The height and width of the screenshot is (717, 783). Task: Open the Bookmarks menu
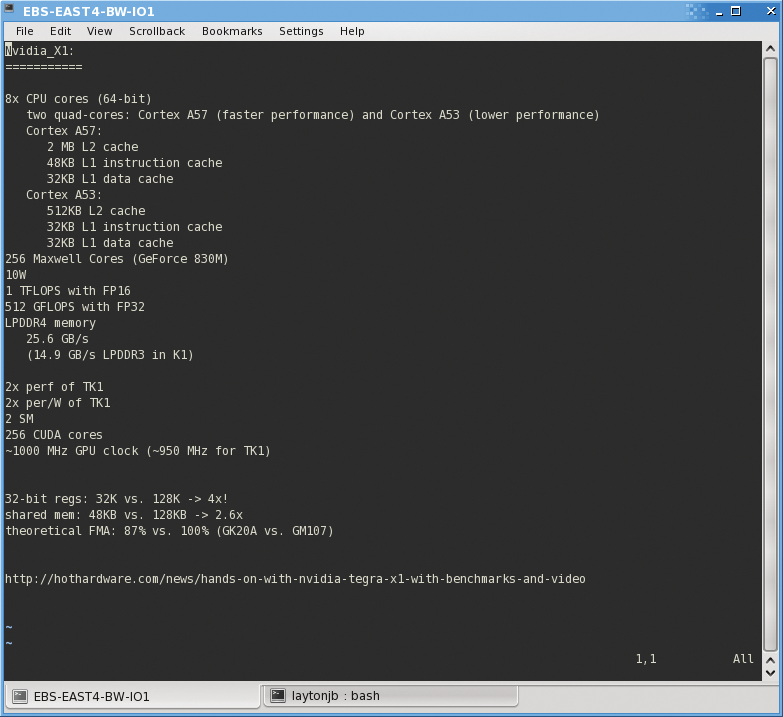[232, 31]
